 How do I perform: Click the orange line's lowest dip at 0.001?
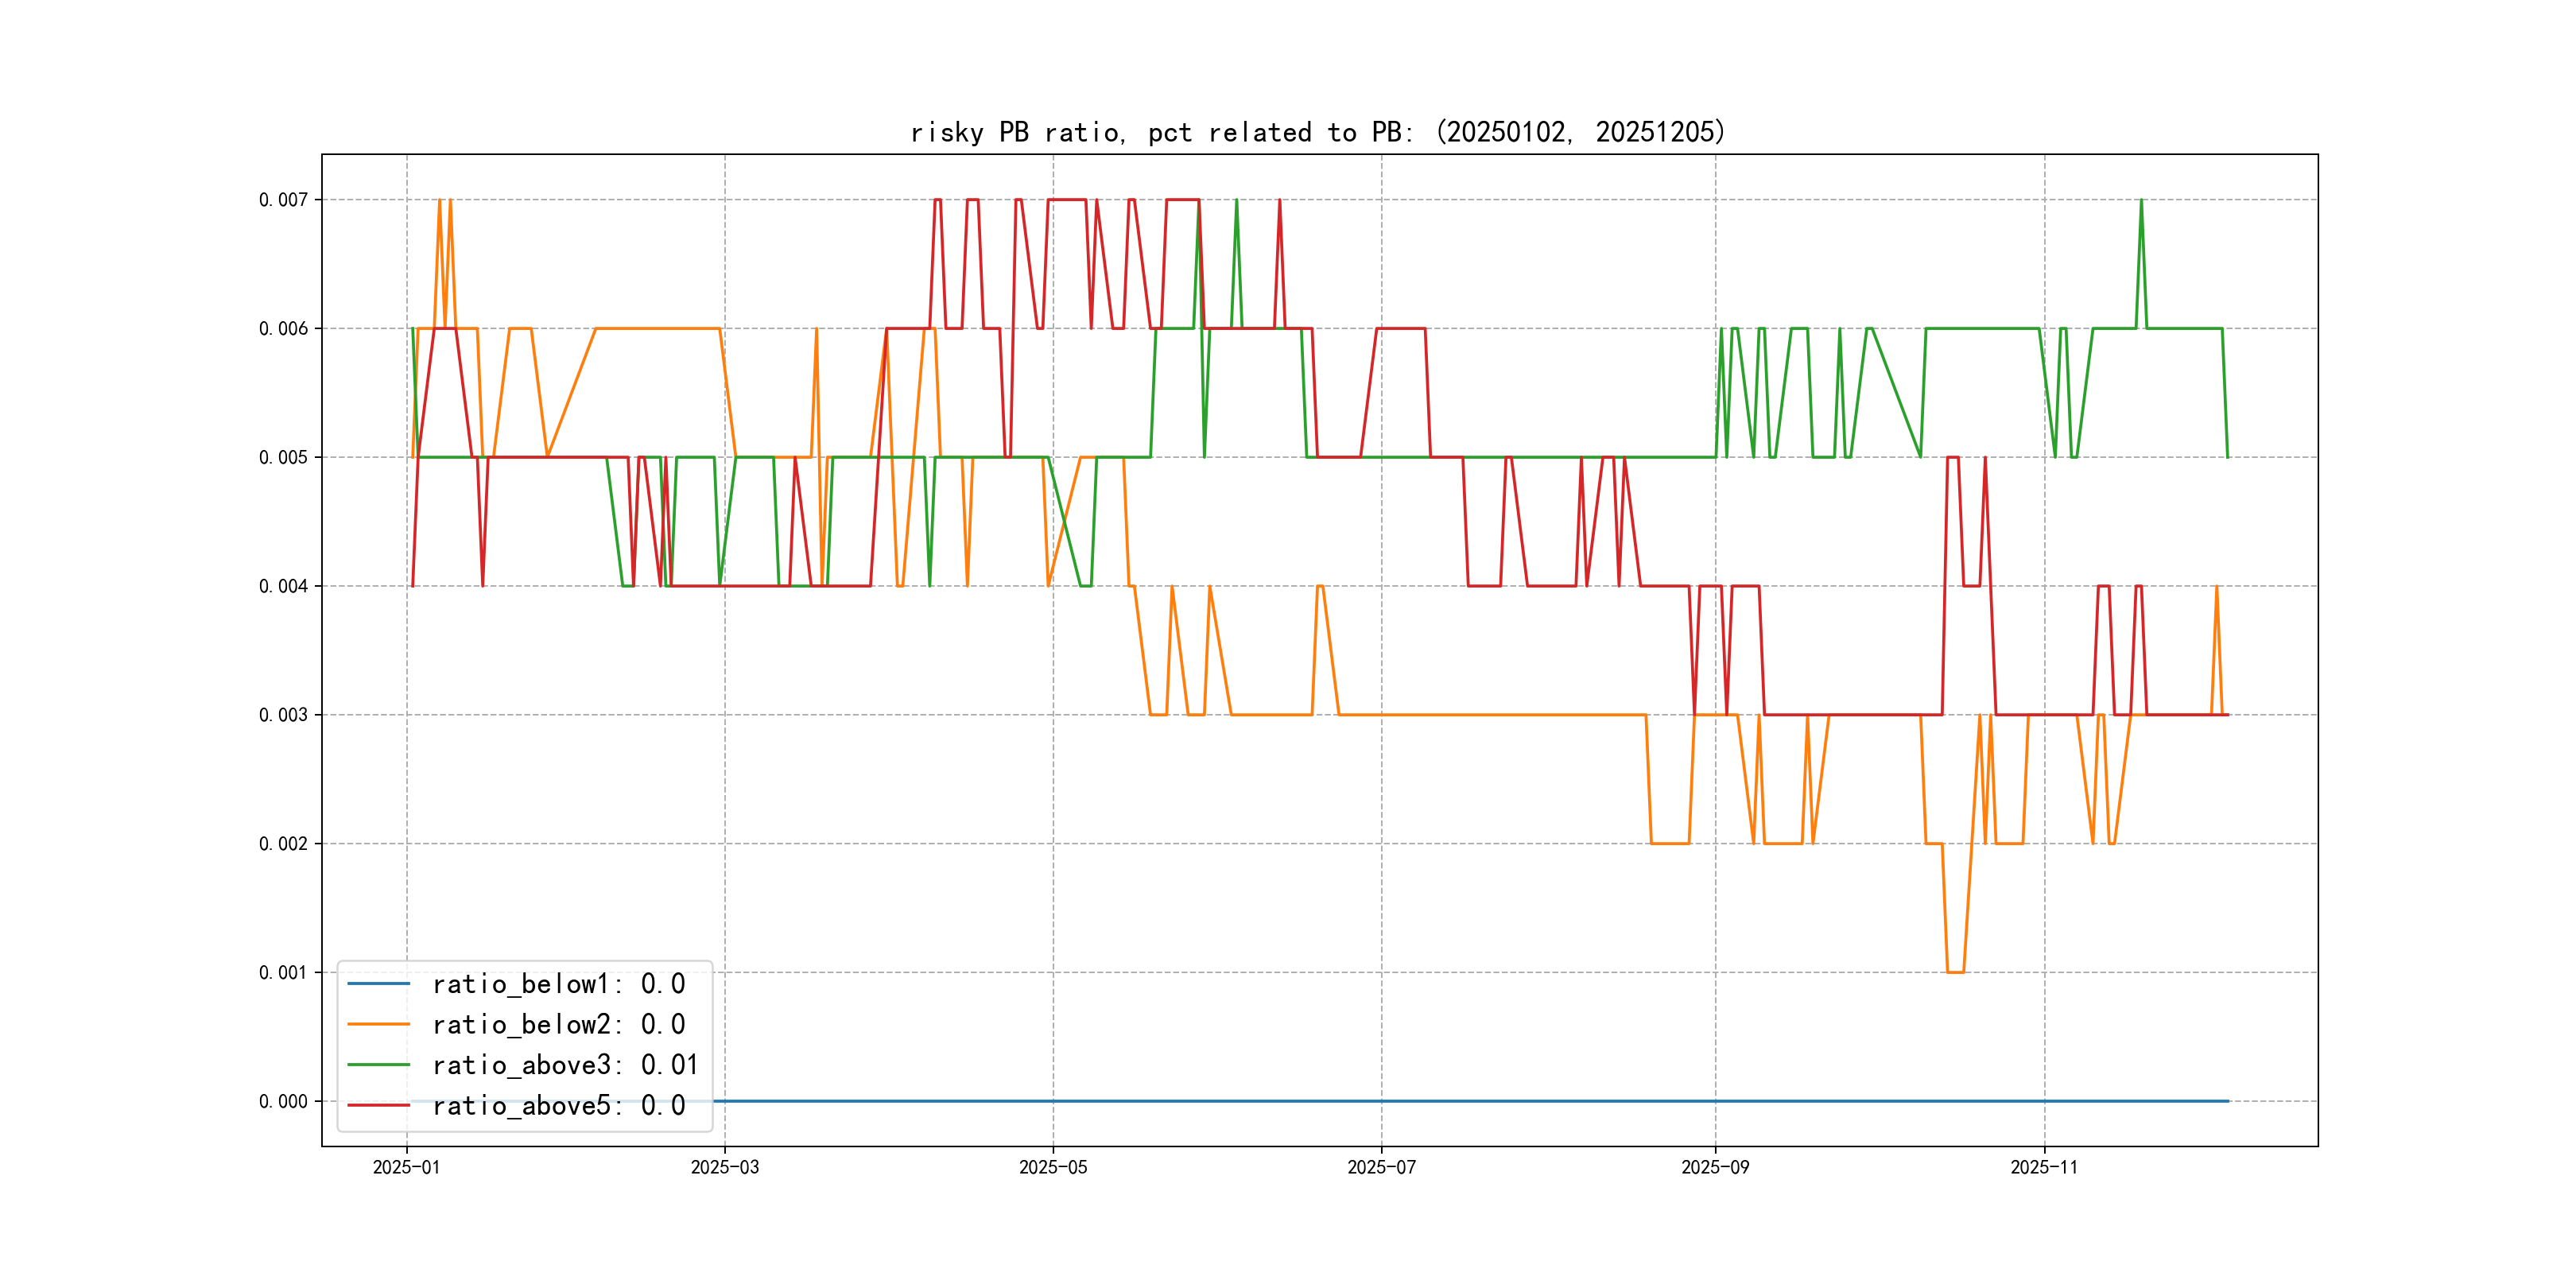coord(1955,972)
